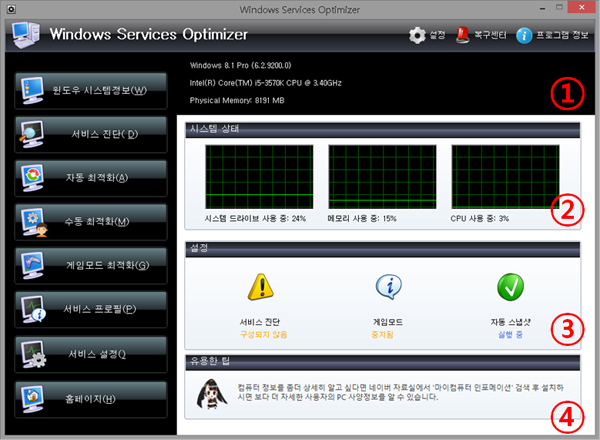Screen dimensions: 600x440
Task: Click the yellow warning triangle icon
Action: click(x=261, y=287)
